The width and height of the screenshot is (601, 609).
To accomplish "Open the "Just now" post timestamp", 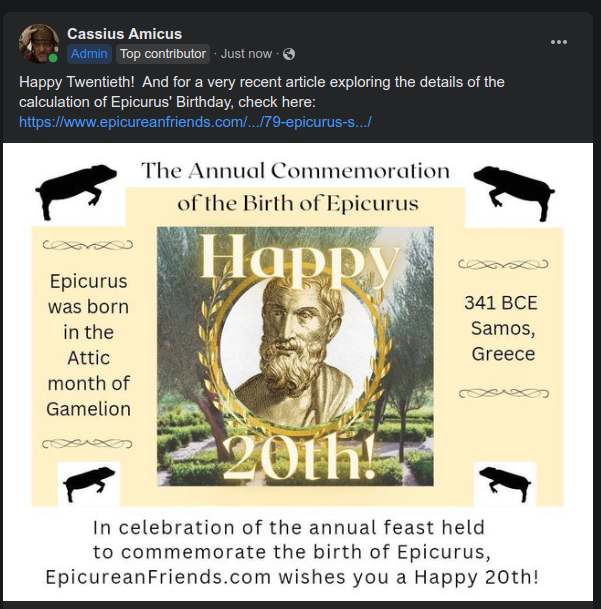I will (246, 54).
